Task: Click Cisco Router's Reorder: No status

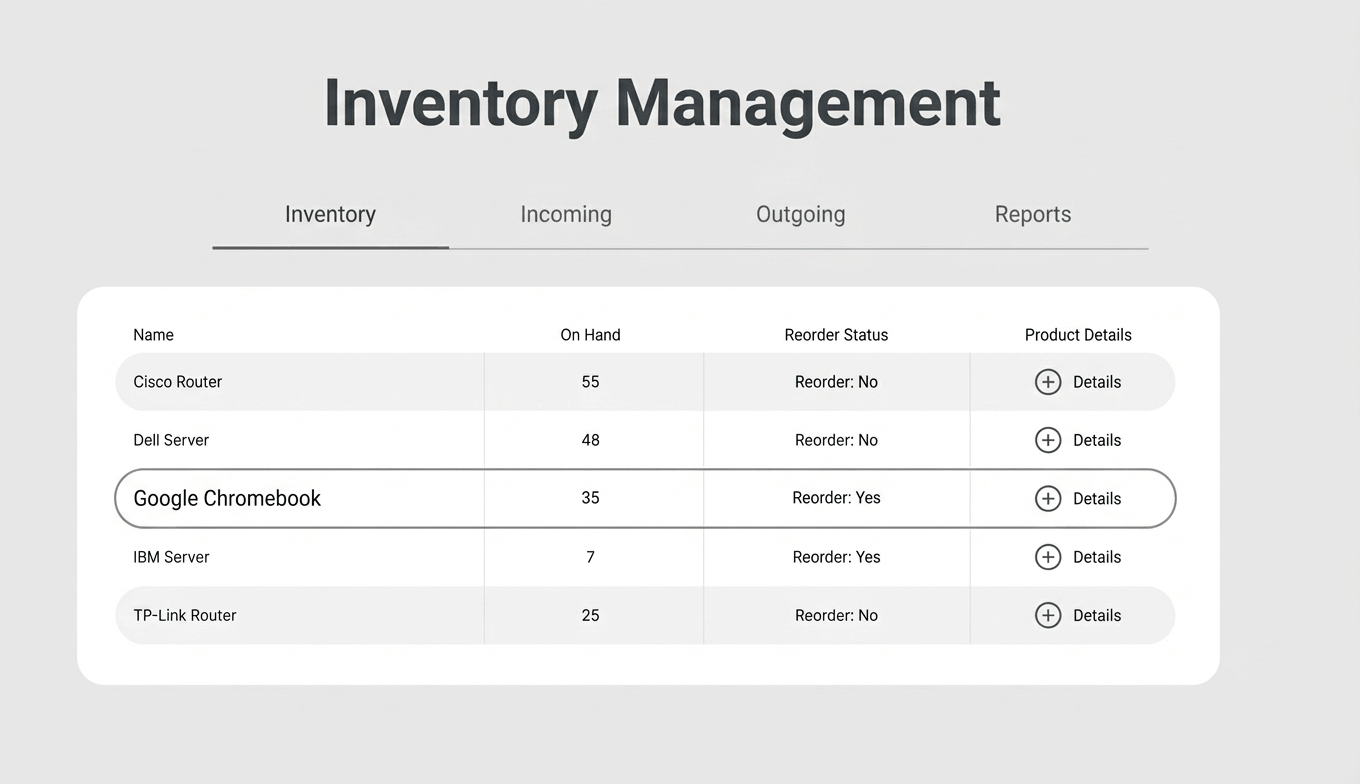Action: coord(836,382)
